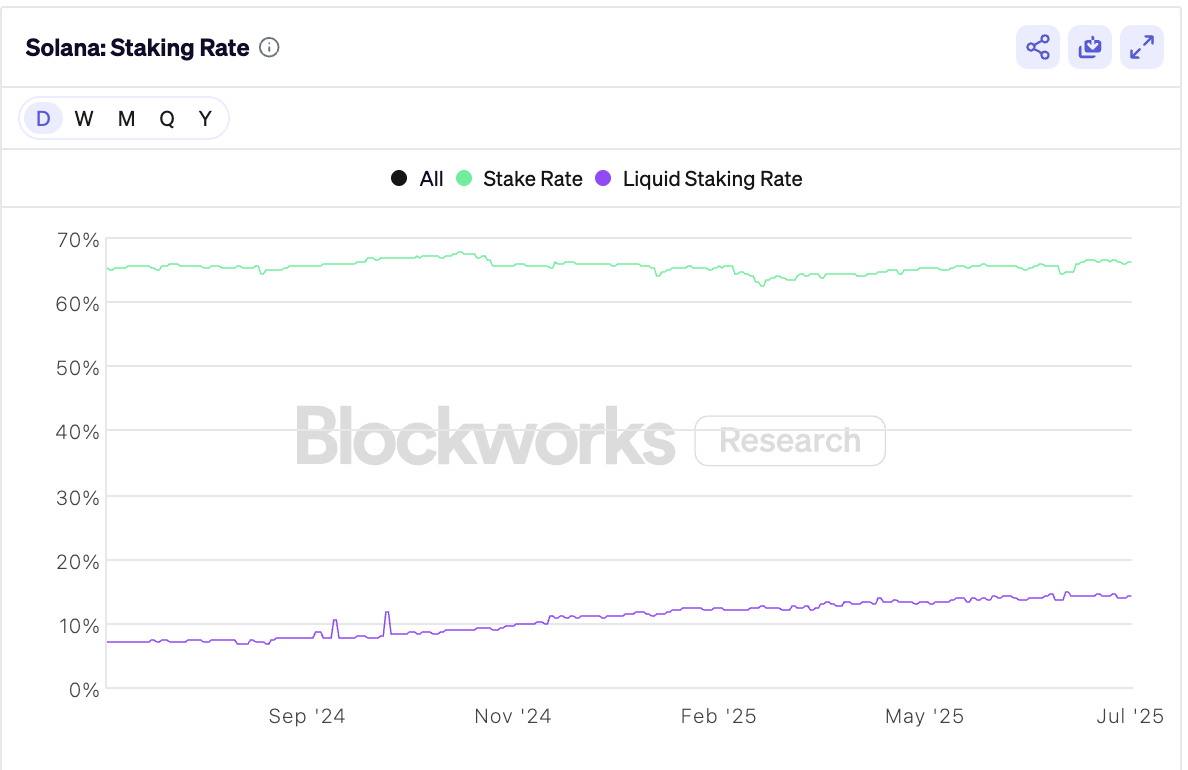Switch to Weekly timeframe W
This screenshot has width=1188, height=770.
pyautogui.click(x=84, y=118)
